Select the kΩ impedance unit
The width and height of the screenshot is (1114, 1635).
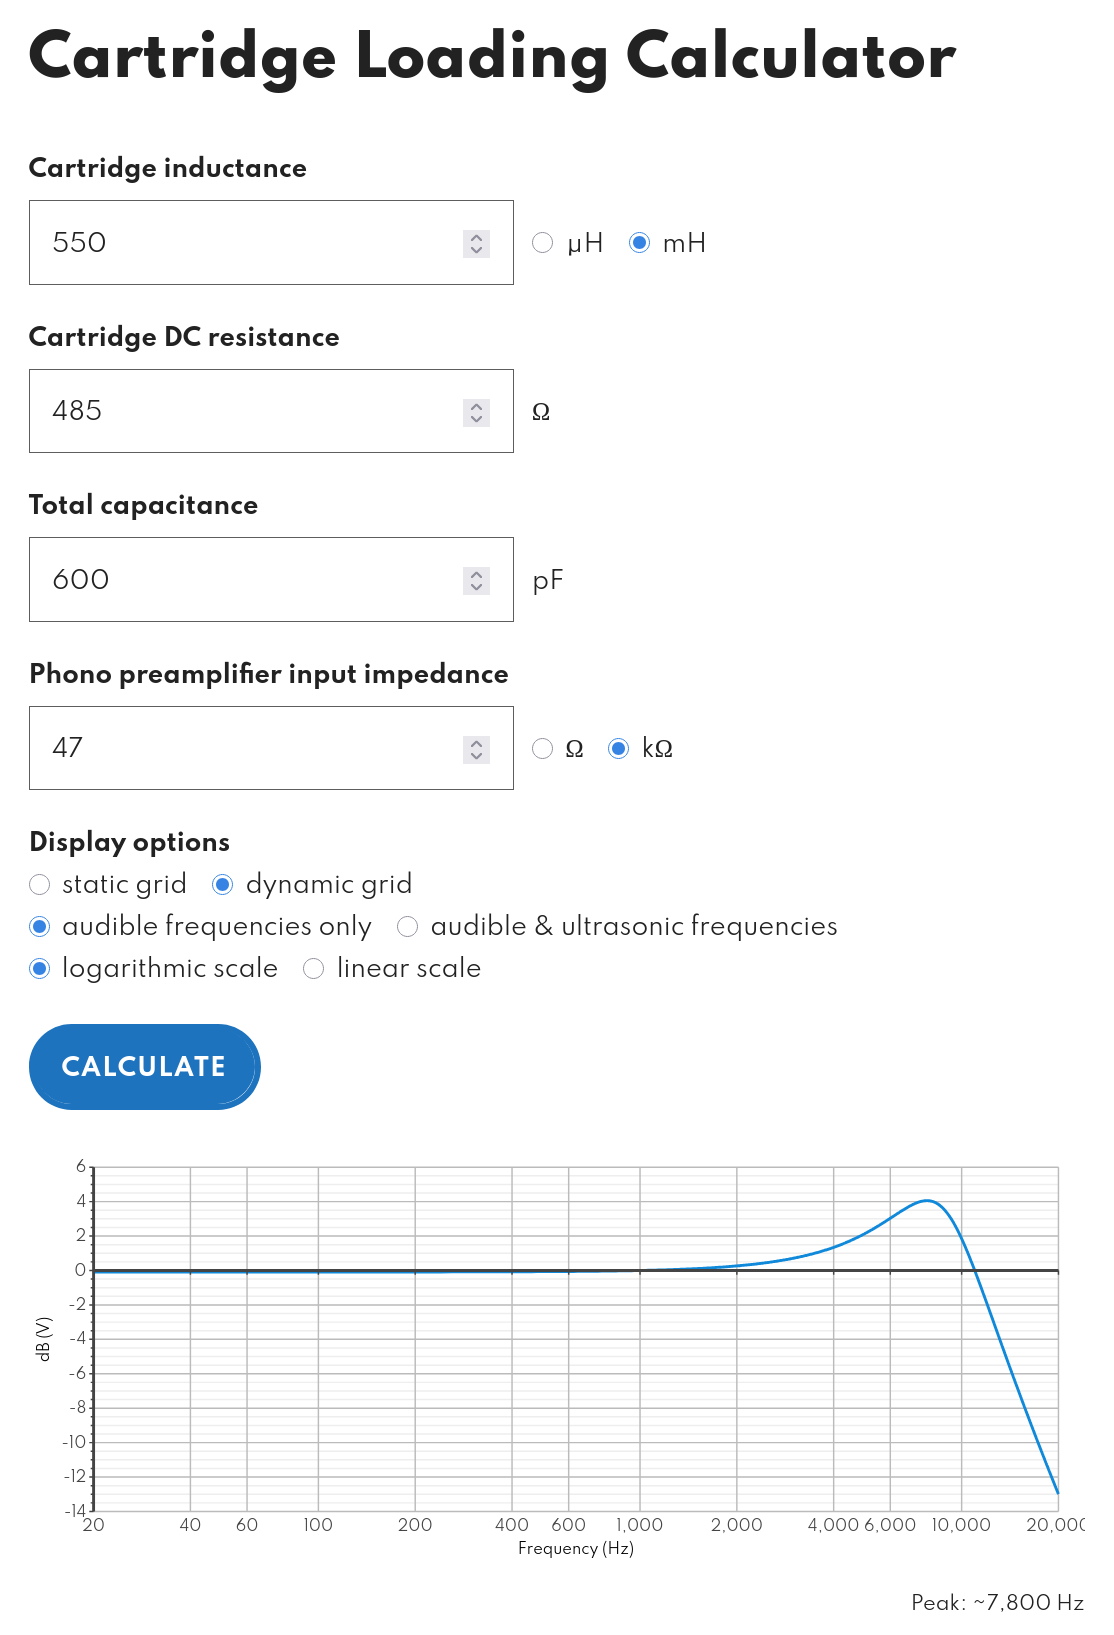coord(619,749)
